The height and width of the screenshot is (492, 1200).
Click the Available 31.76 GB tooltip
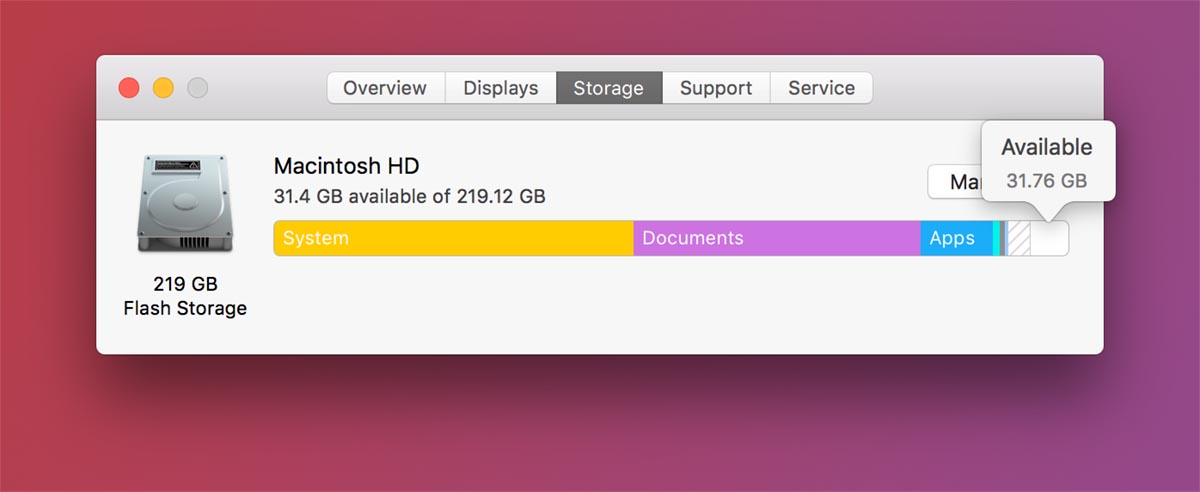[x=1047, y=162]
